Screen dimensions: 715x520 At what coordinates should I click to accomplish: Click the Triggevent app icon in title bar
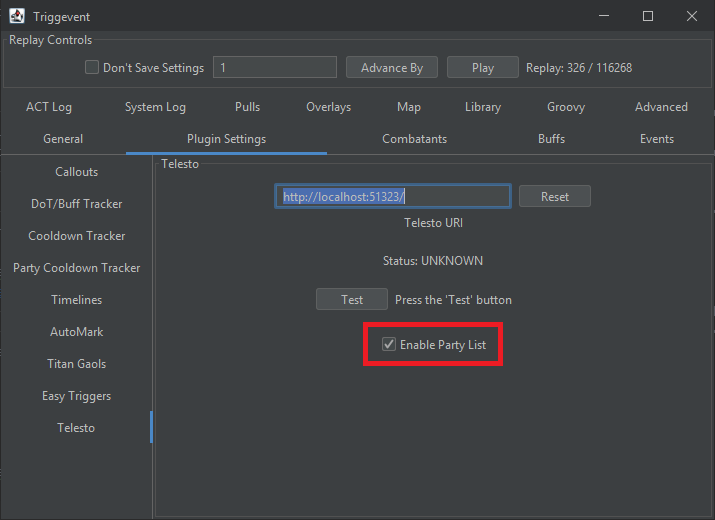point(17,16)
